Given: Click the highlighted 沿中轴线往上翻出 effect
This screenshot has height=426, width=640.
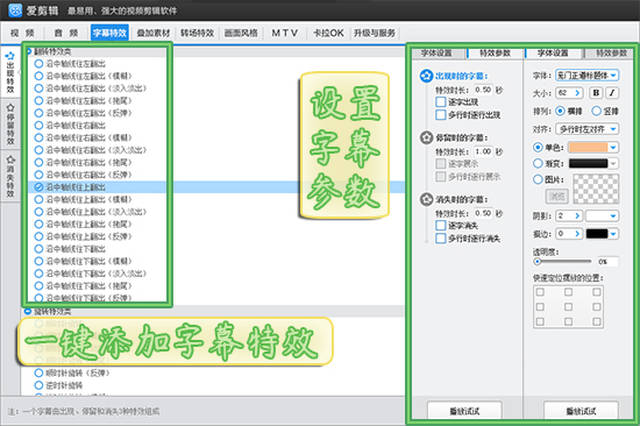Looking at the screenshot, I should pyautogui.click(x=70, y=187).
